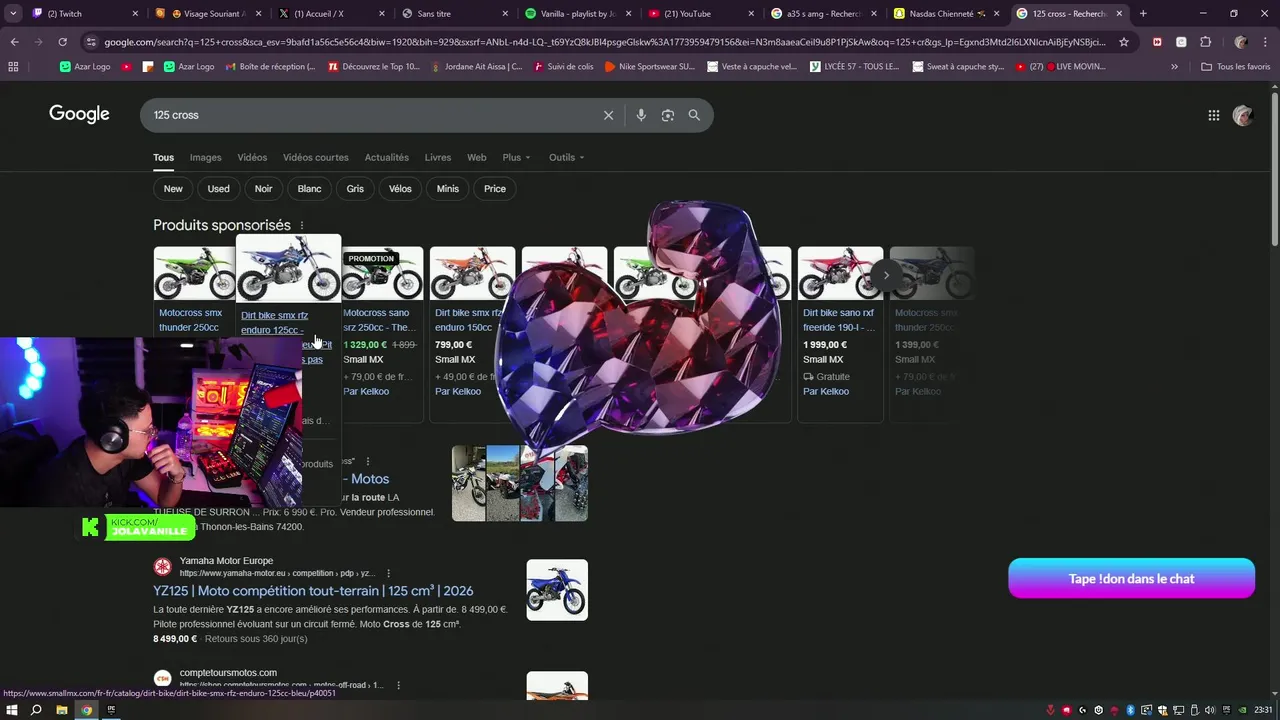This screenshot has width=1280, height=720.
Task: Open blue Yamaha YZ125 thumbnail image
Action: pyautogui.click(x=557, y=590)
